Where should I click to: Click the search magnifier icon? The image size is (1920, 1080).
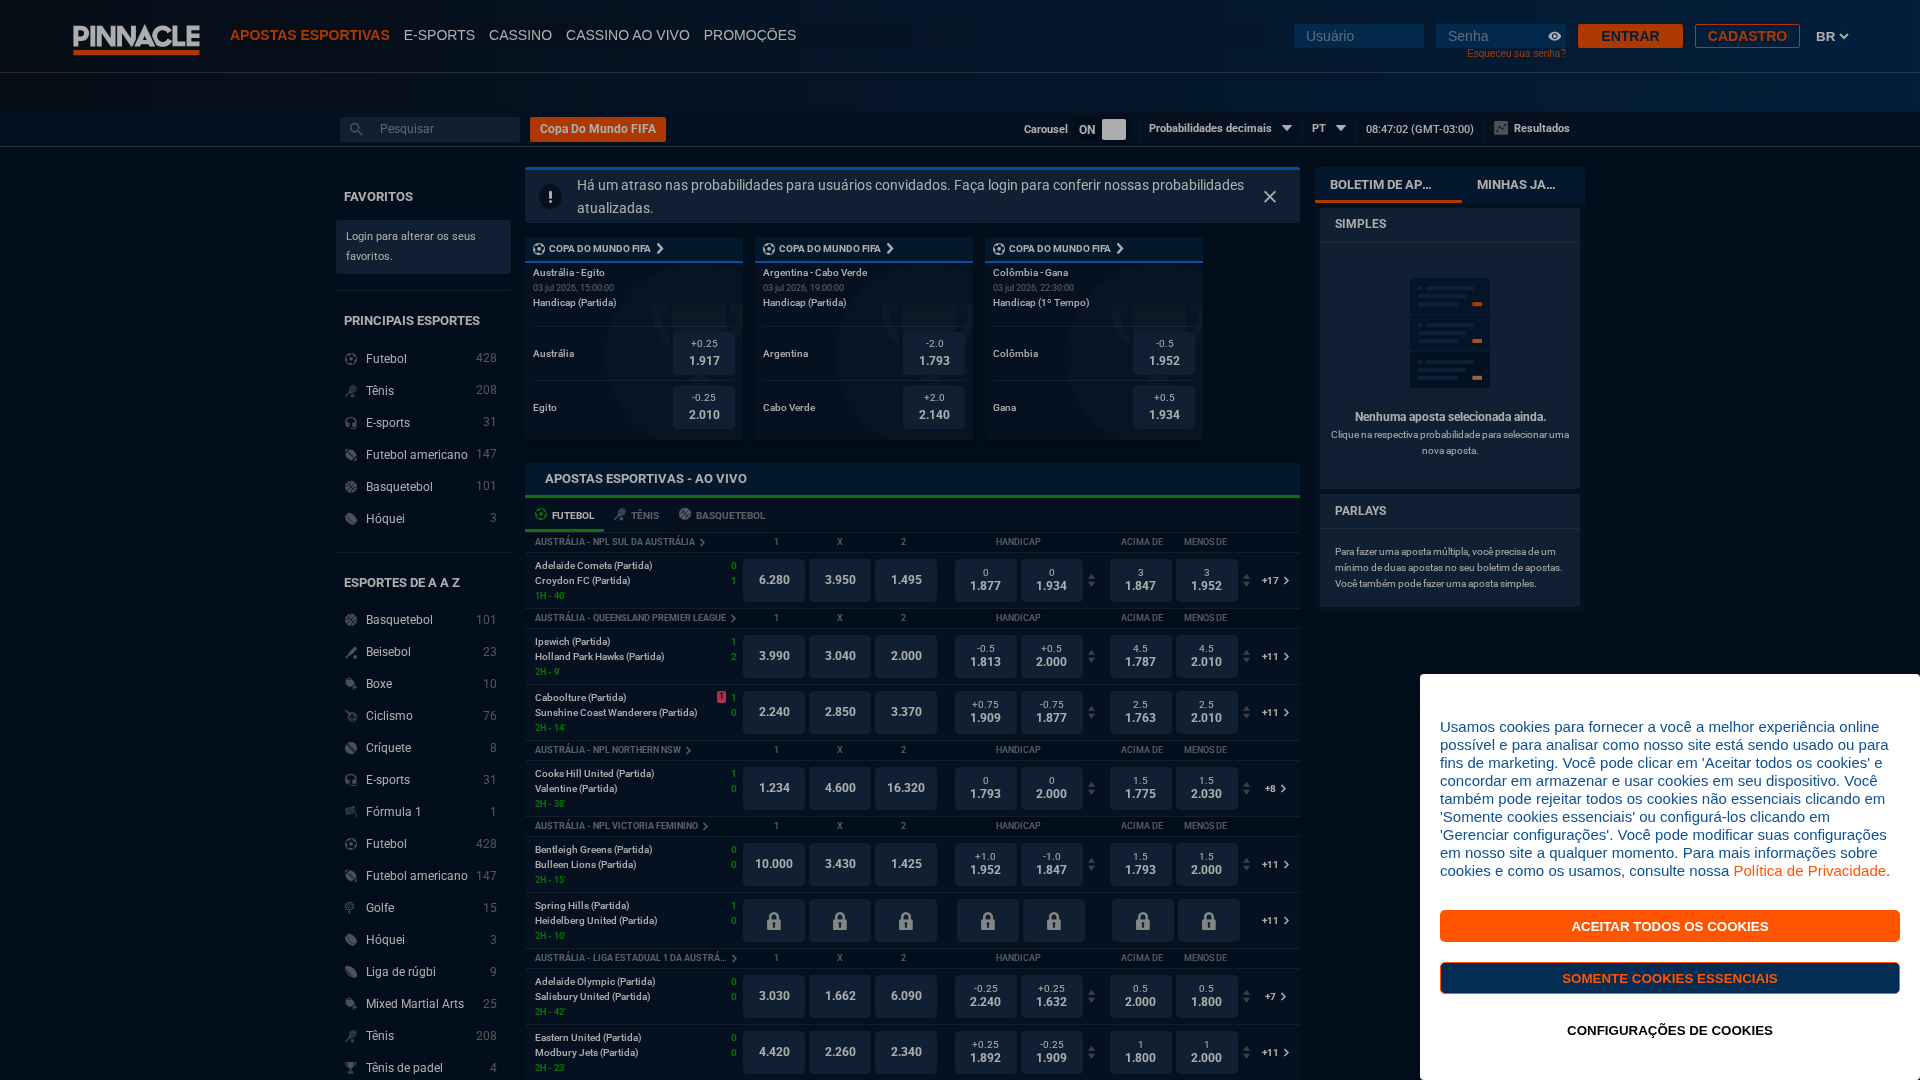click(355, 129)
